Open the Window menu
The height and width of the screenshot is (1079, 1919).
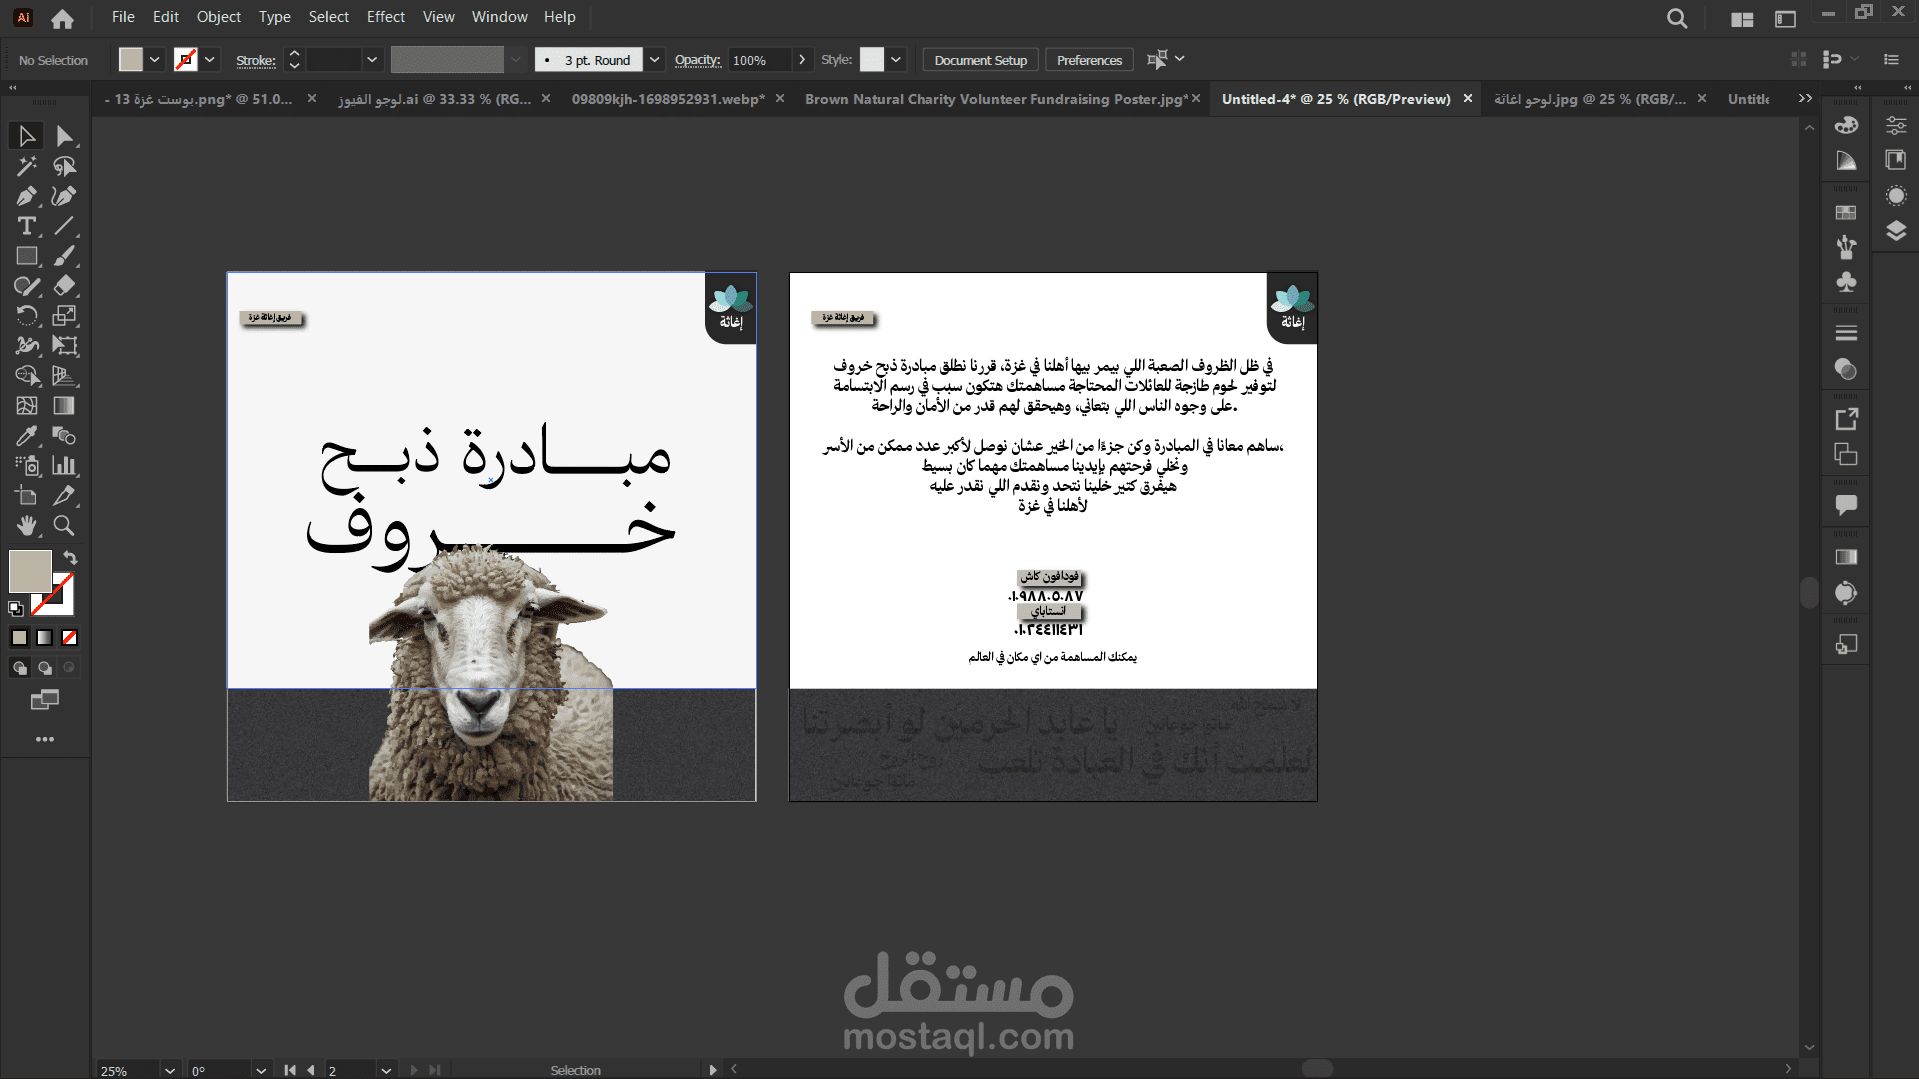(x=499, y=17)
